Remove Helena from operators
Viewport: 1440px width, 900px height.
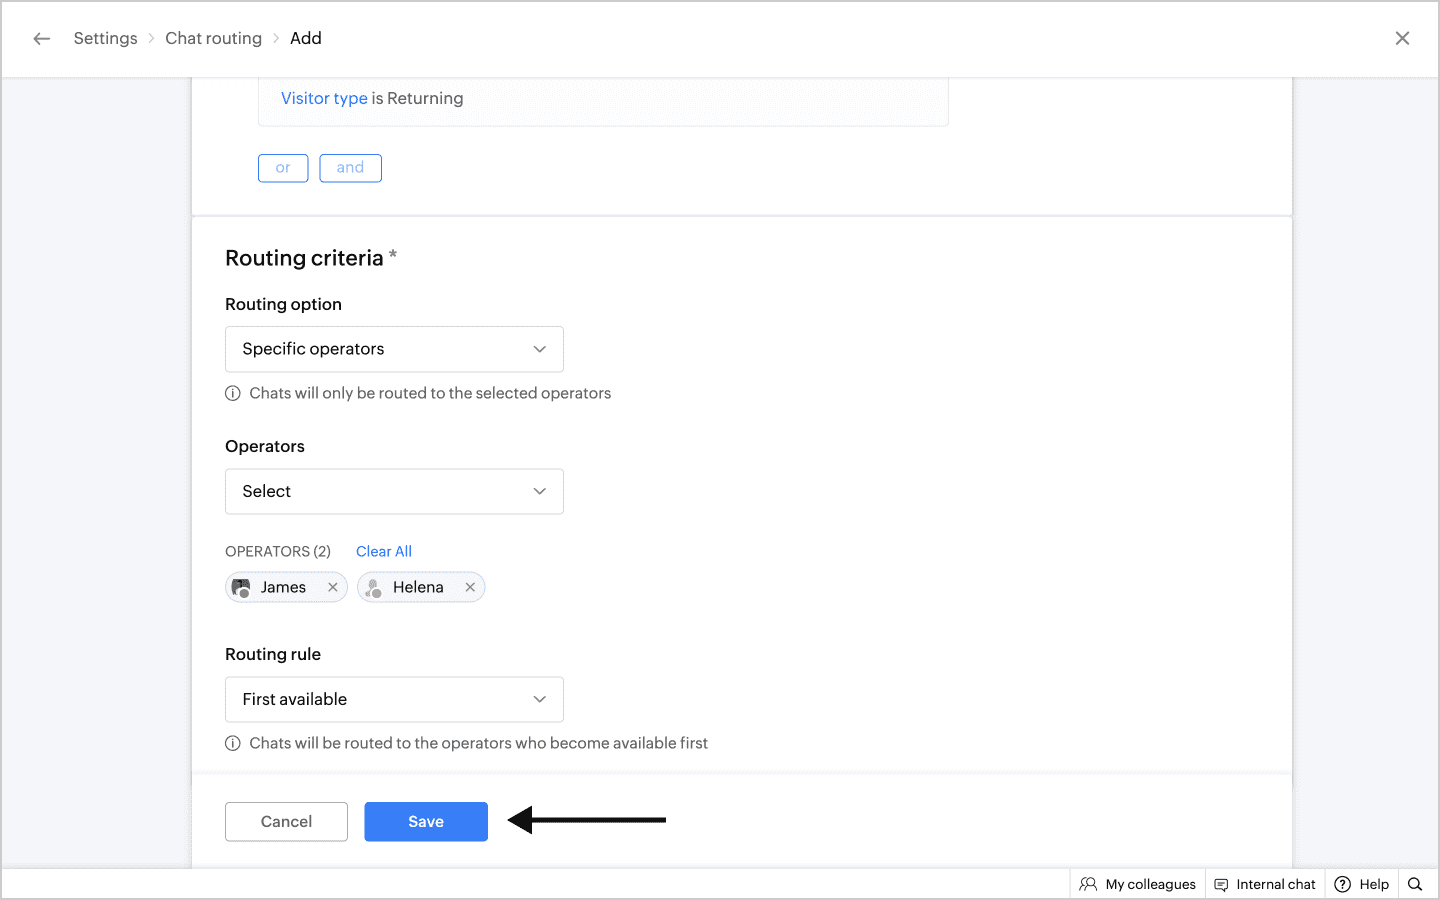[470, 587]
